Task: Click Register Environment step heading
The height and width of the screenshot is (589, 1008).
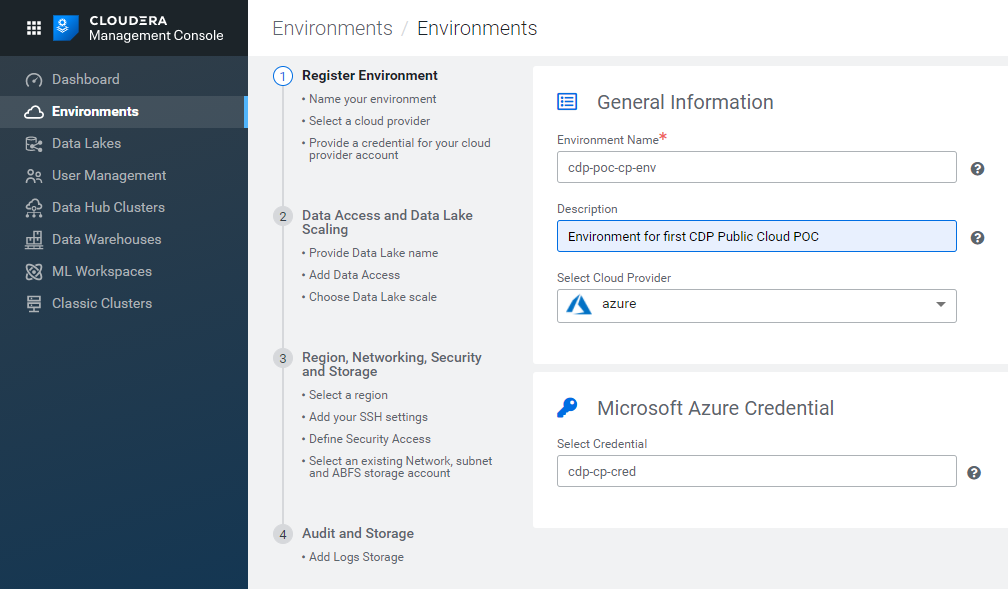Action: tap(370, 75)
